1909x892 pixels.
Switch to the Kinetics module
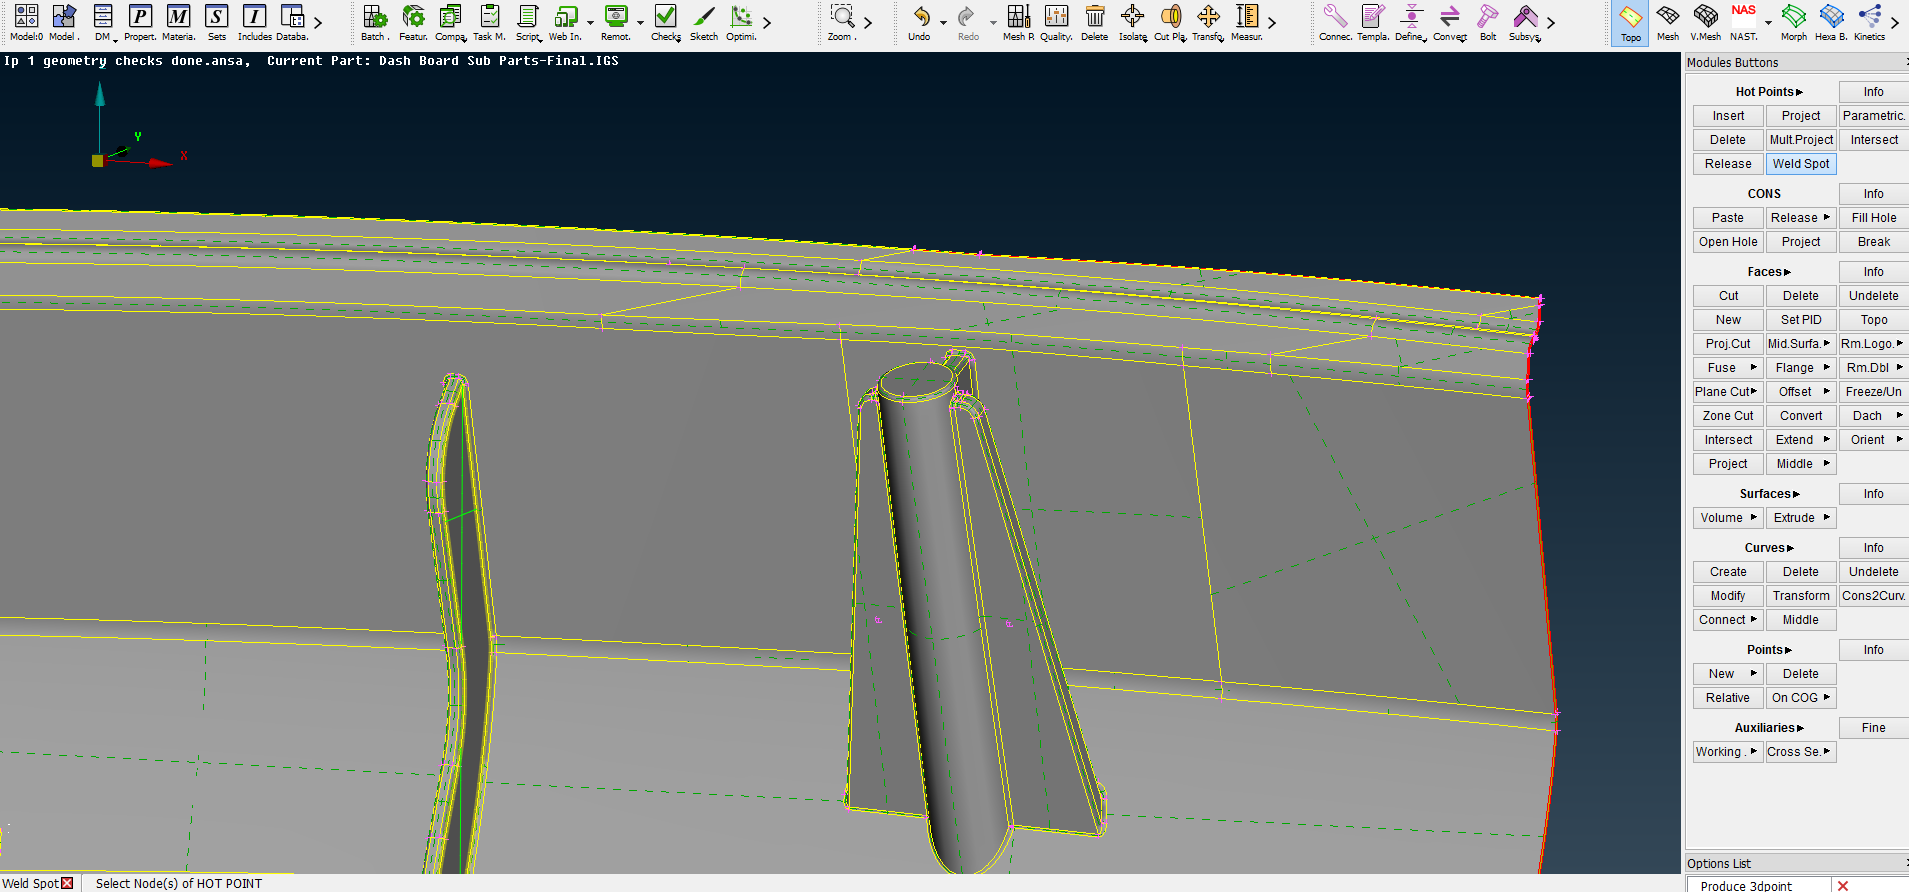[1869, 22]
